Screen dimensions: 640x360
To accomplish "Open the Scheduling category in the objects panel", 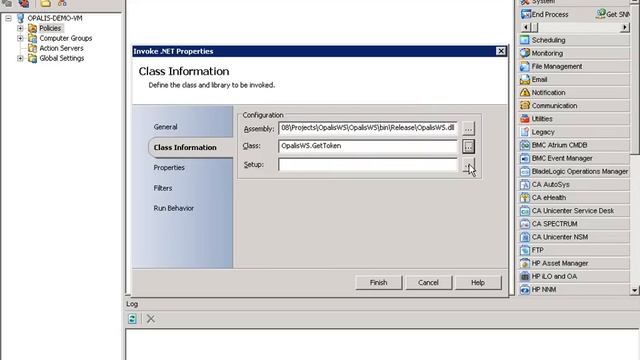I will click(x=574, y=40).
